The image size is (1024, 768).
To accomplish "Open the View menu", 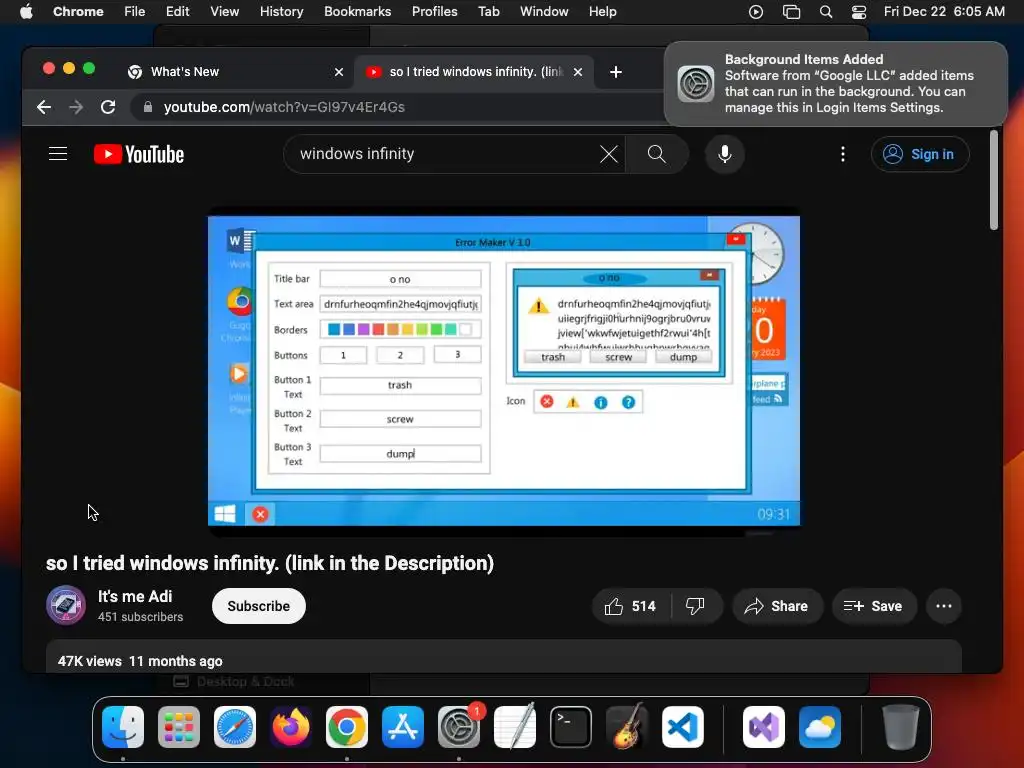I will pyautogui.click(x=225, y=12).
